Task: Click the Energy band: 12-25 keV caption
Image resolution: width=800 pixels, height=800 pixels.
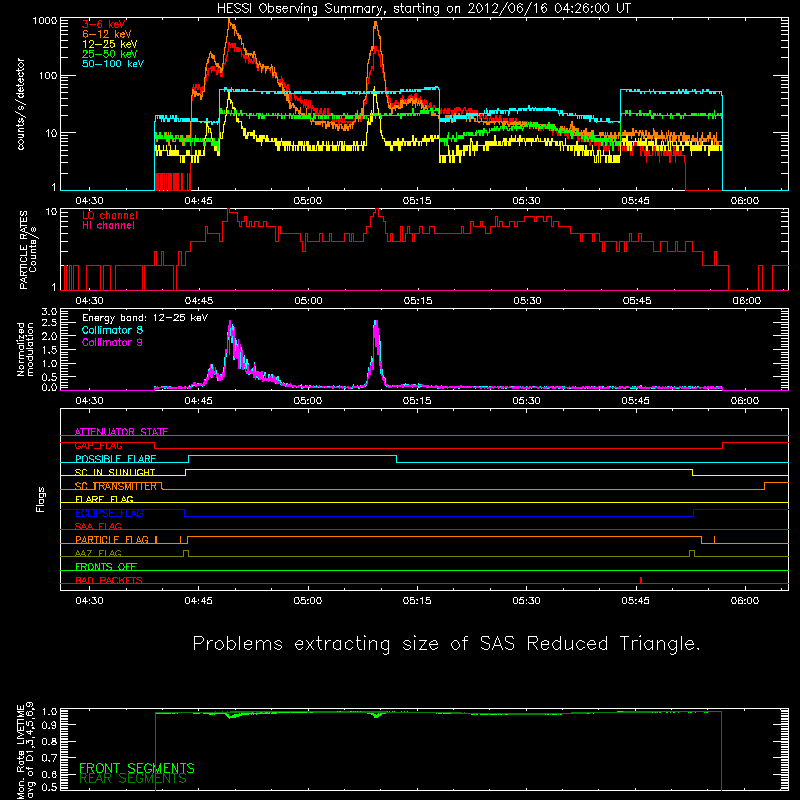Action: tap(145, 318)
